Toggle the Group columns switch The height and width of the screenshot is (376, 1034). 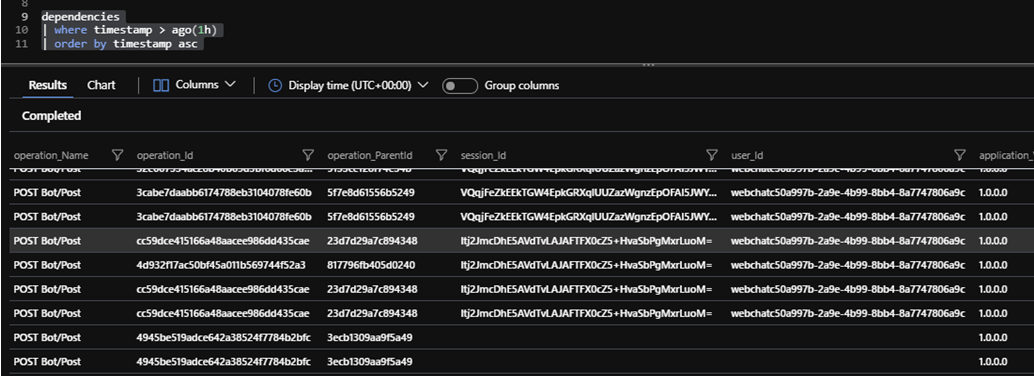coord(460,86)
